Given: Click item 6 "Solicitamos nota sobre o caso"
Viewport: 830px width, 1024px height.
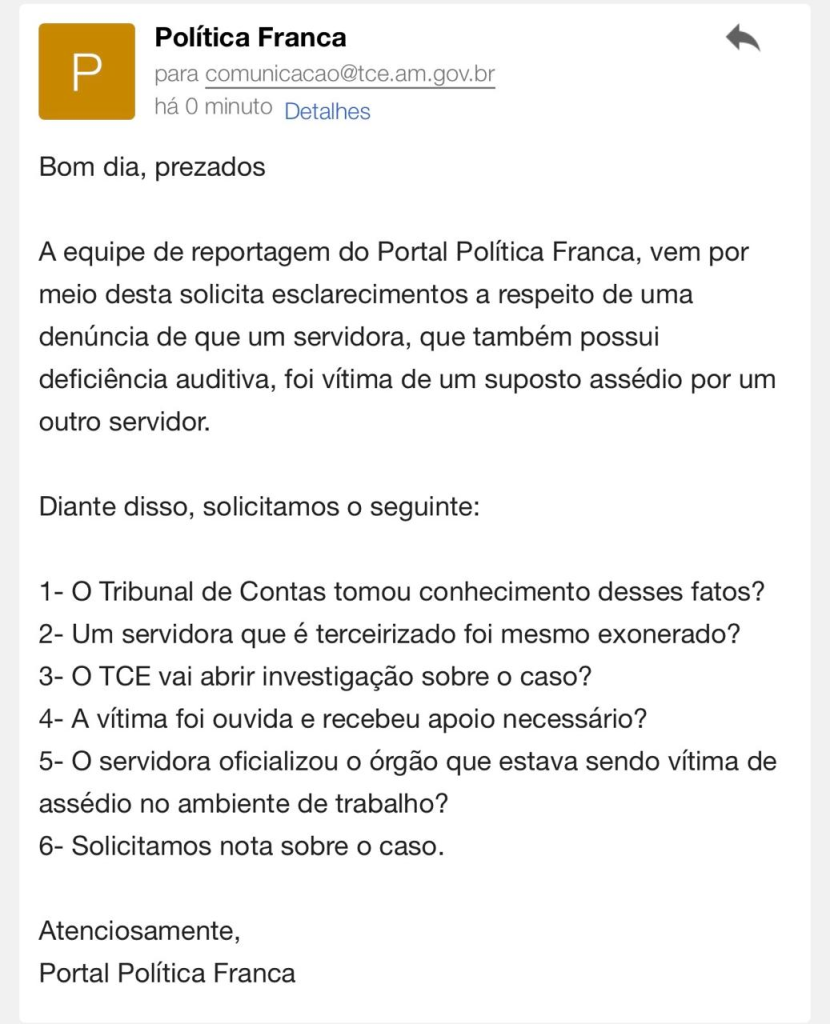Looking at the screenshot, I should point(240,846).
